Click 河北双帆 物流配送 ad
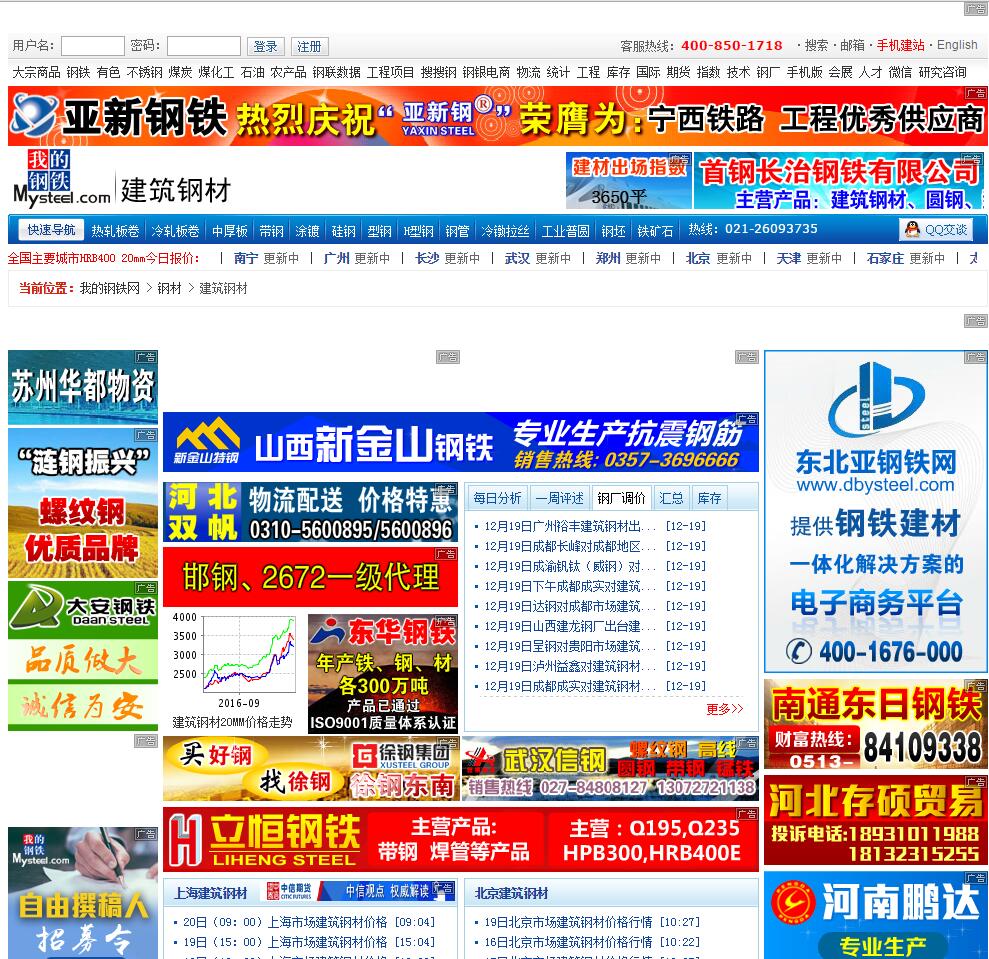The image size is (989, 959). pyautogui.click(x=310, y=512)
